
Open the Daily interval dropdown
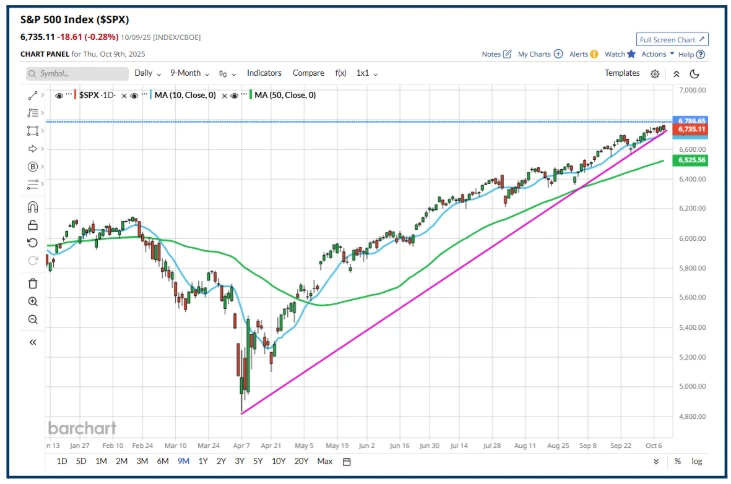click(x=147, y=73)
